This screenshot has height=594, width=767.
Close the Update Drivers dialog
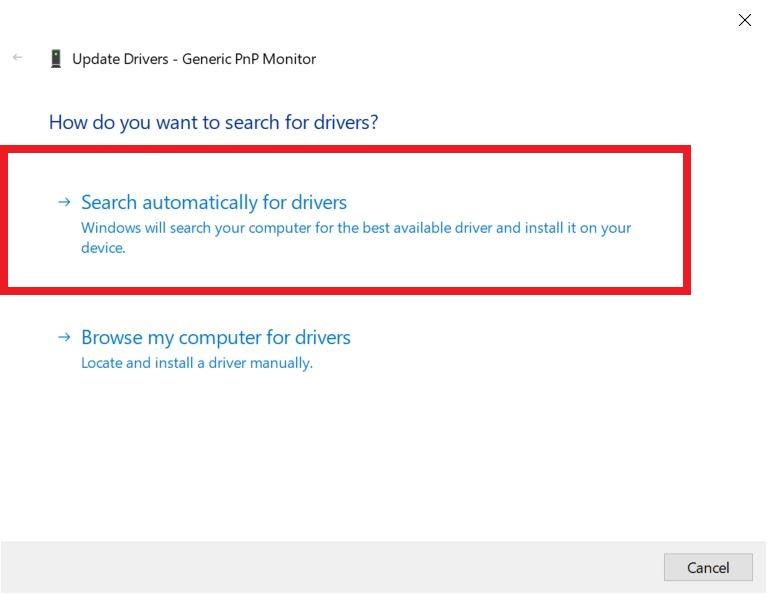pyautogui.click(x=744, y=20)
